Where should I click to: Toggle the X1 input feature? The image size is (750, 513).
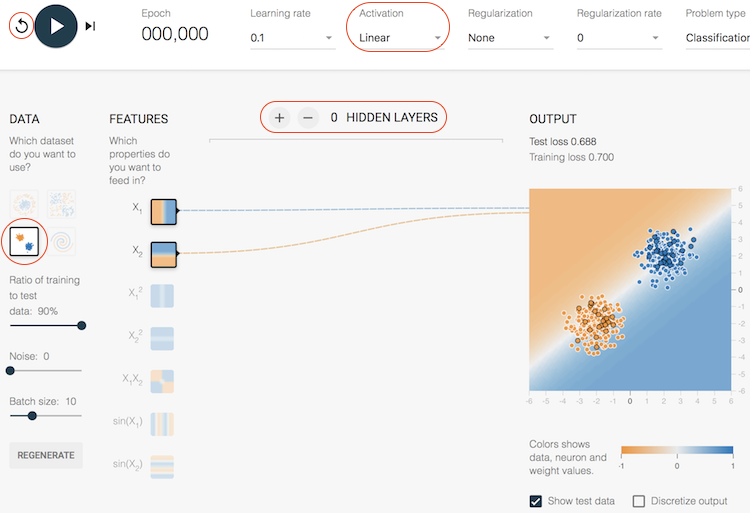tap(163, 211)
